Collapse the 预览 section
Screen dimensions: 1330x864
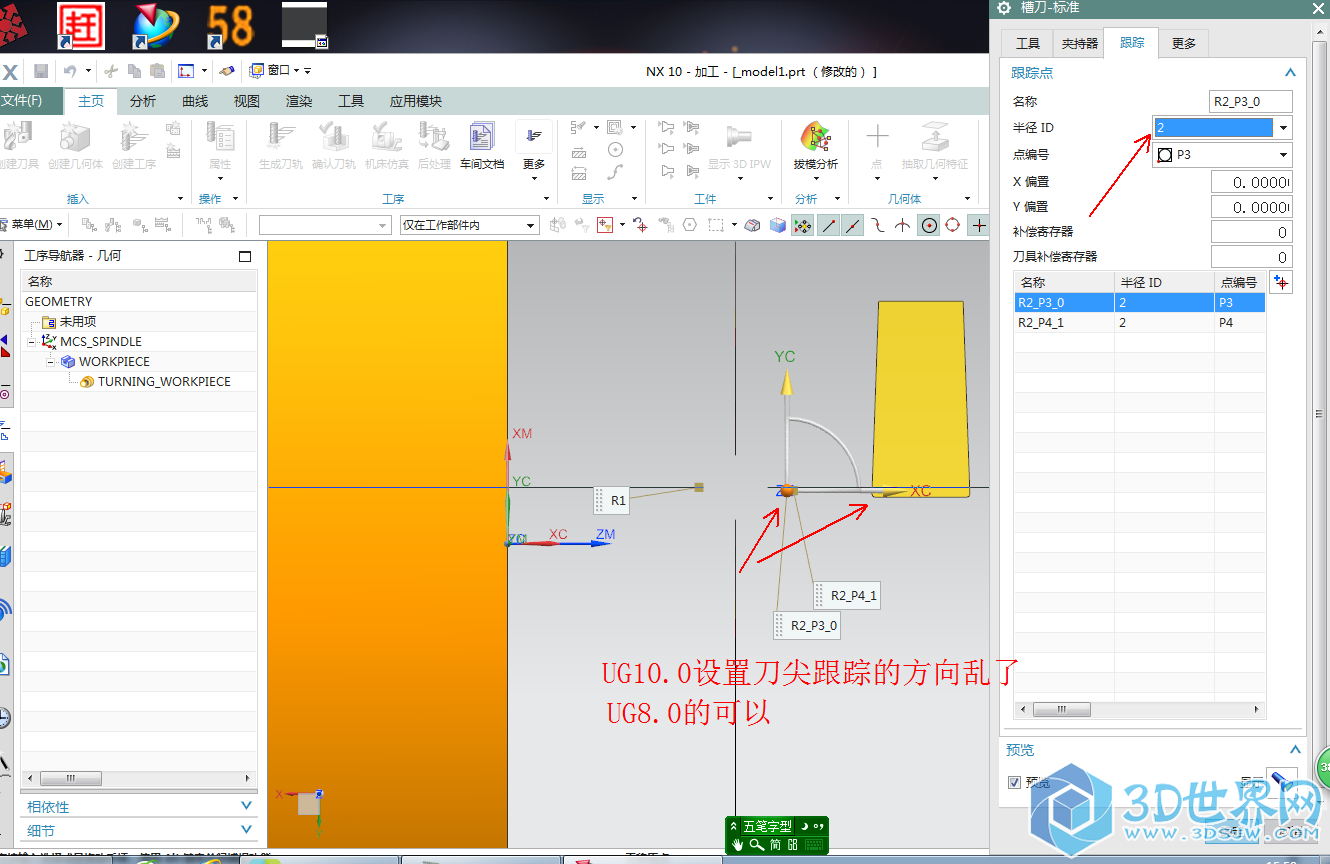[1294, 750]
